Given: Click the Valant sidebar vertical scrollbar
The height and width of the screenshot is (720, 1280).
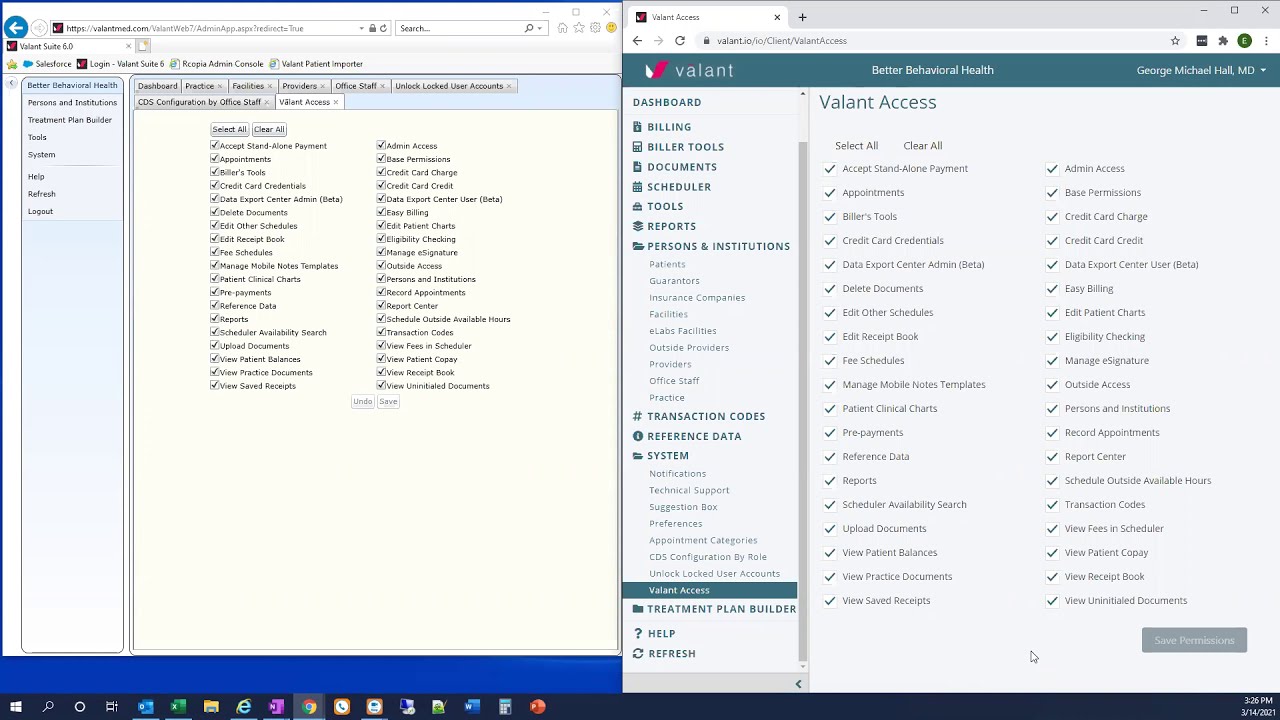Looking at the screenshot, I should 802,400.
